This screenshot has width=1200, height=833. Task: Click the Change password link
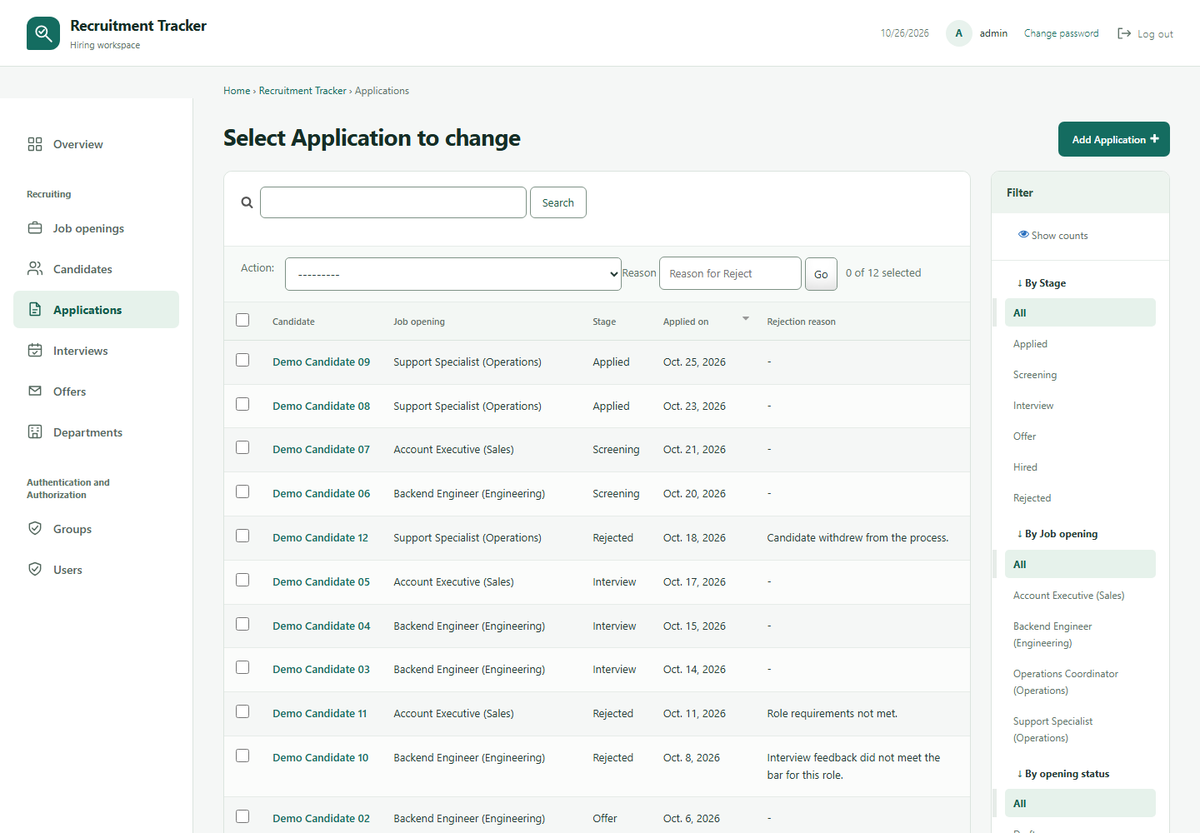pos(1061,33)
